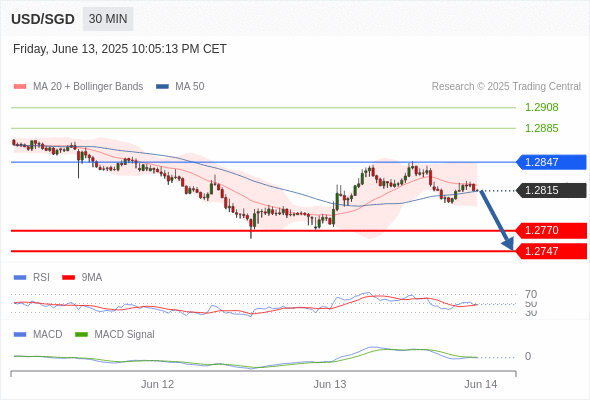Click the RSI 70 level label
590x400 pixels.
[531, 294]
